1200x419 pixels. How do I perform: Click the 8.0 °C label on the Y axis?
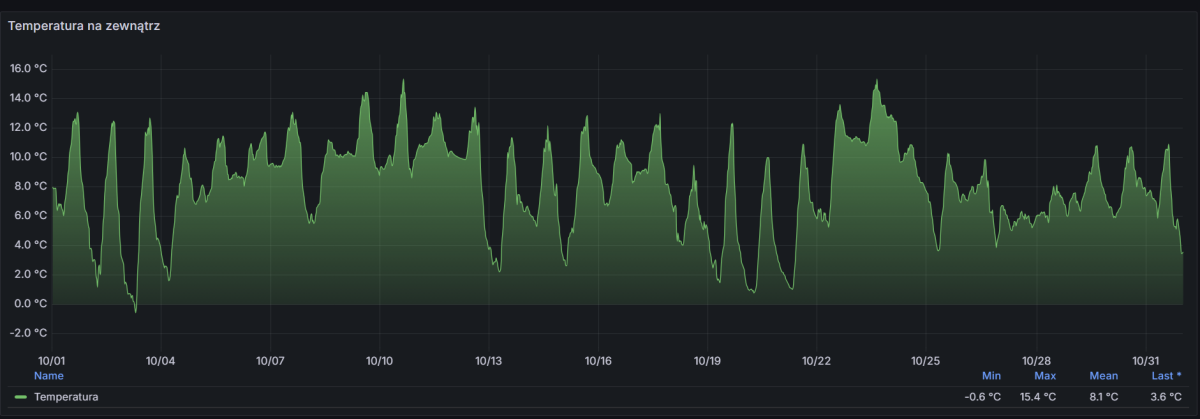[30, 186]
